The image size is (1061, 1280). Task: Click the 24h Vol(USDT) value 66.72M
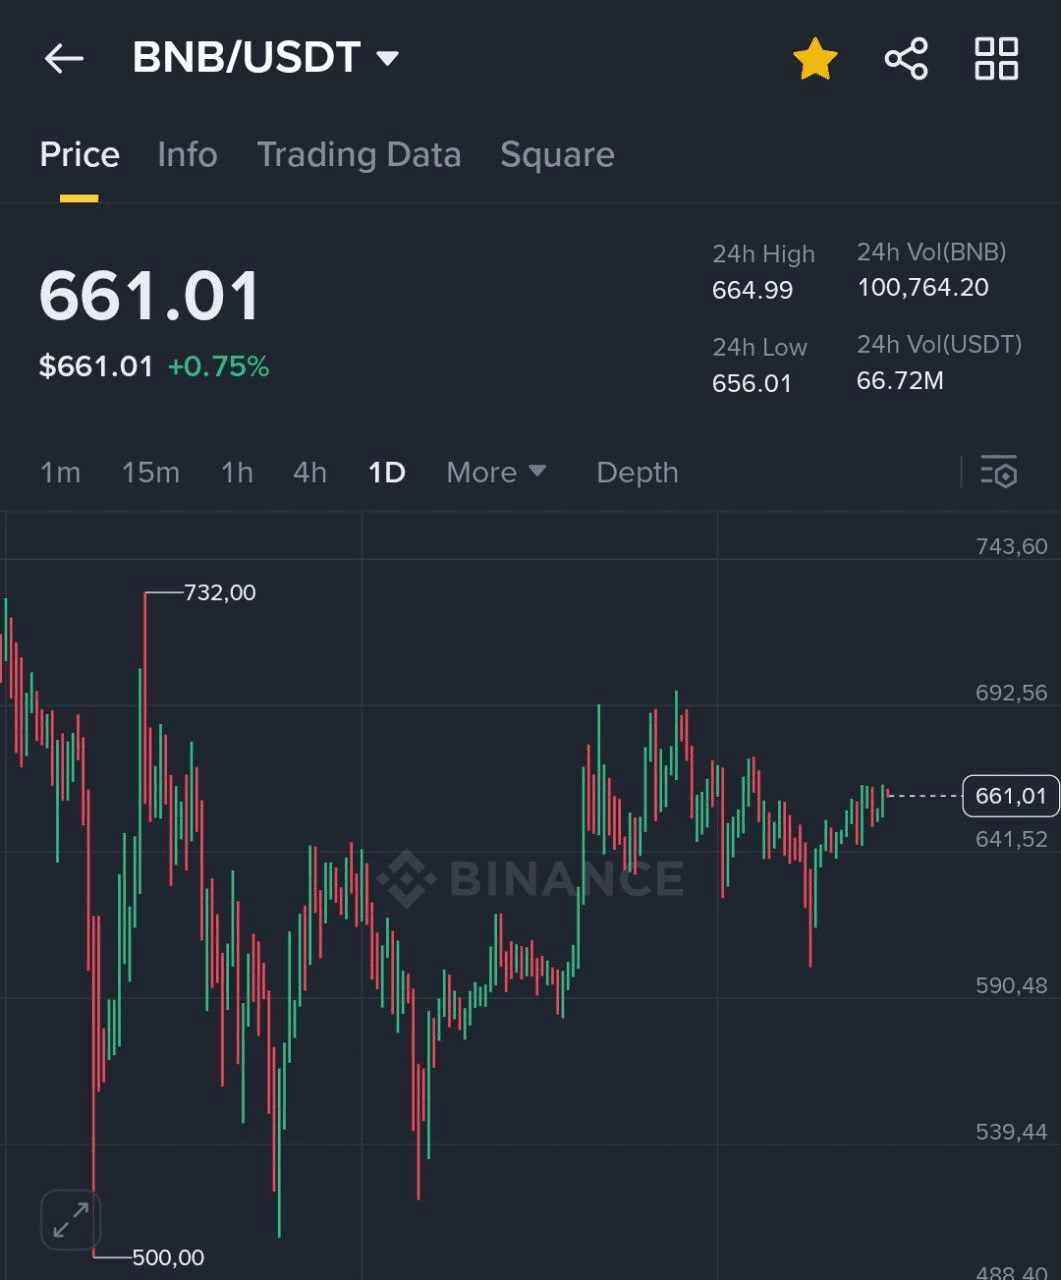point(900,381)
